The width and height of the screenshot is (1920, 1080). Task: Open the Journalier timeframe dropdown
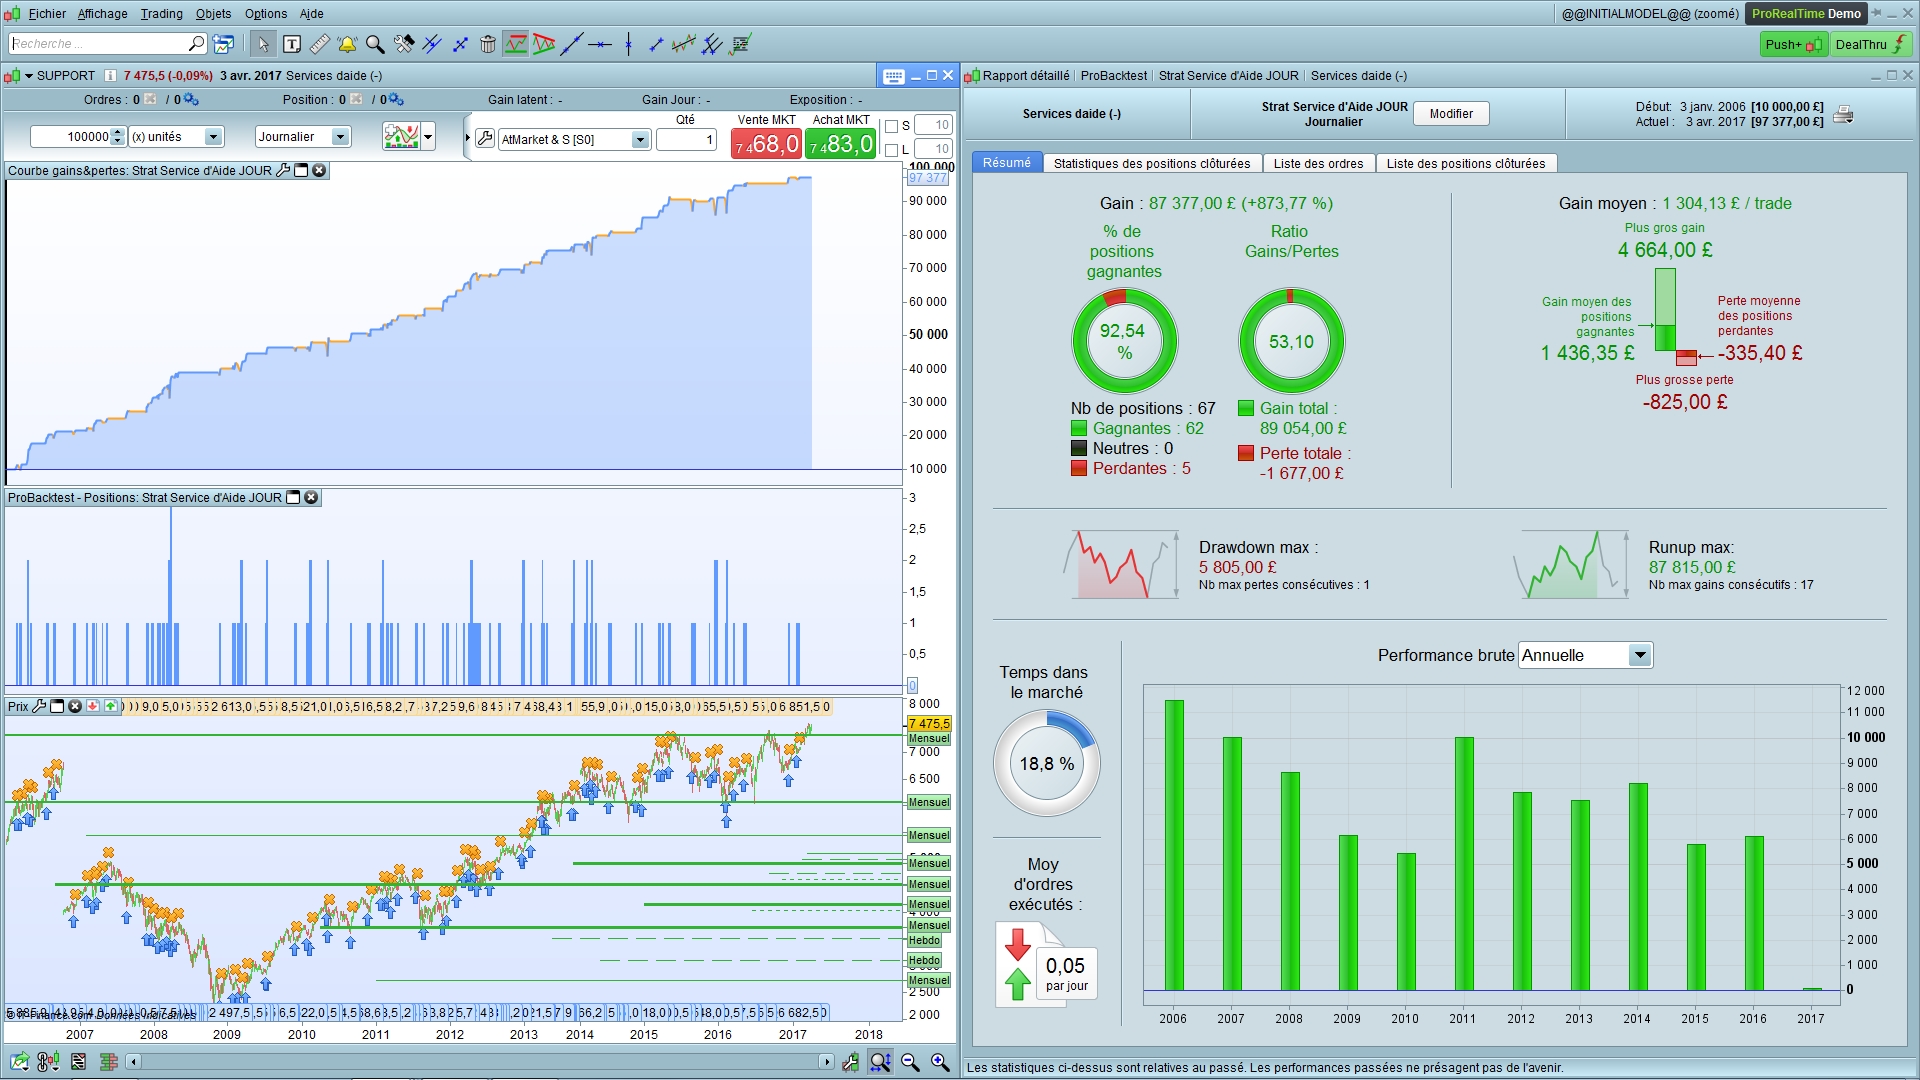tap(341, 137)
